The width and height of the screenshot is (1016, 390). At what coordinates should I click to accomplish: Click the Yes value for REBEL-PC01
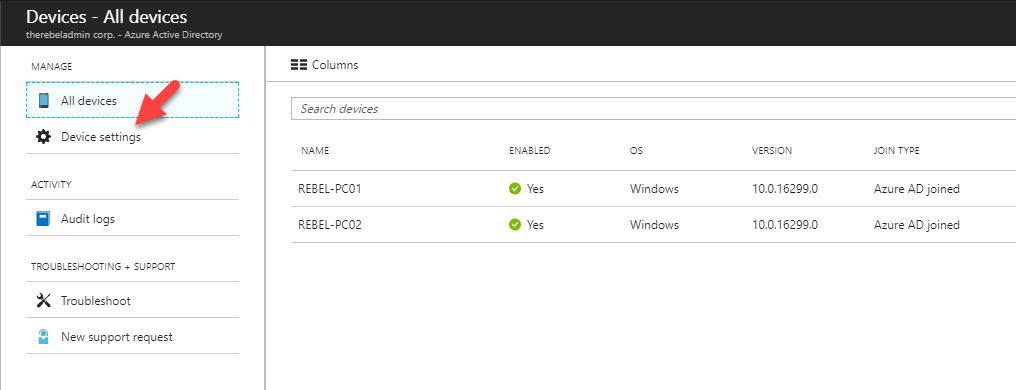click(535, 189)
